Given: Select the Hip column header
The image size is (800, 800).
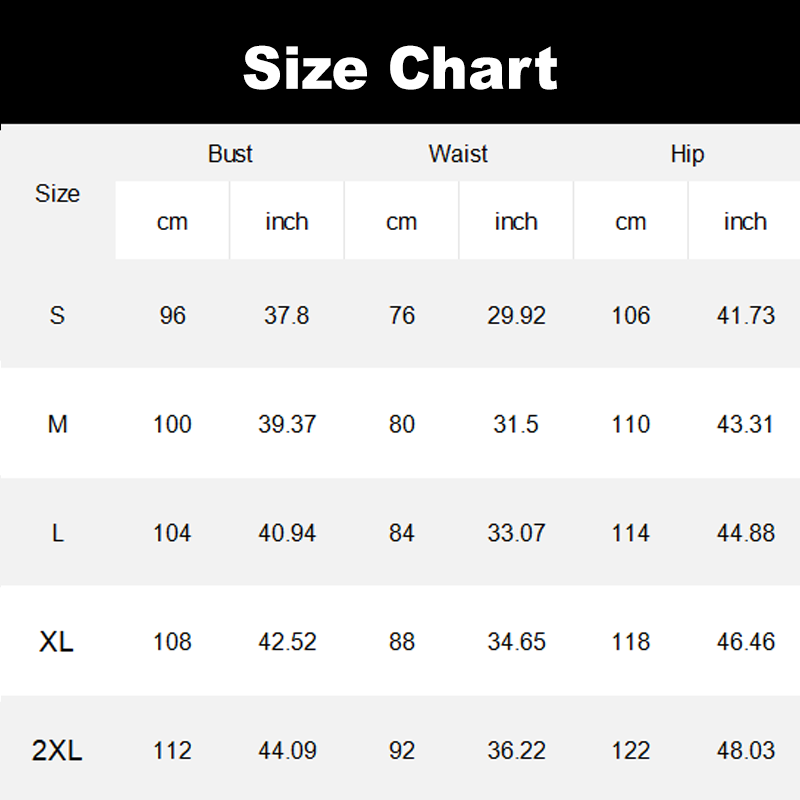Looking at the screenshot, I should [687, 154].
